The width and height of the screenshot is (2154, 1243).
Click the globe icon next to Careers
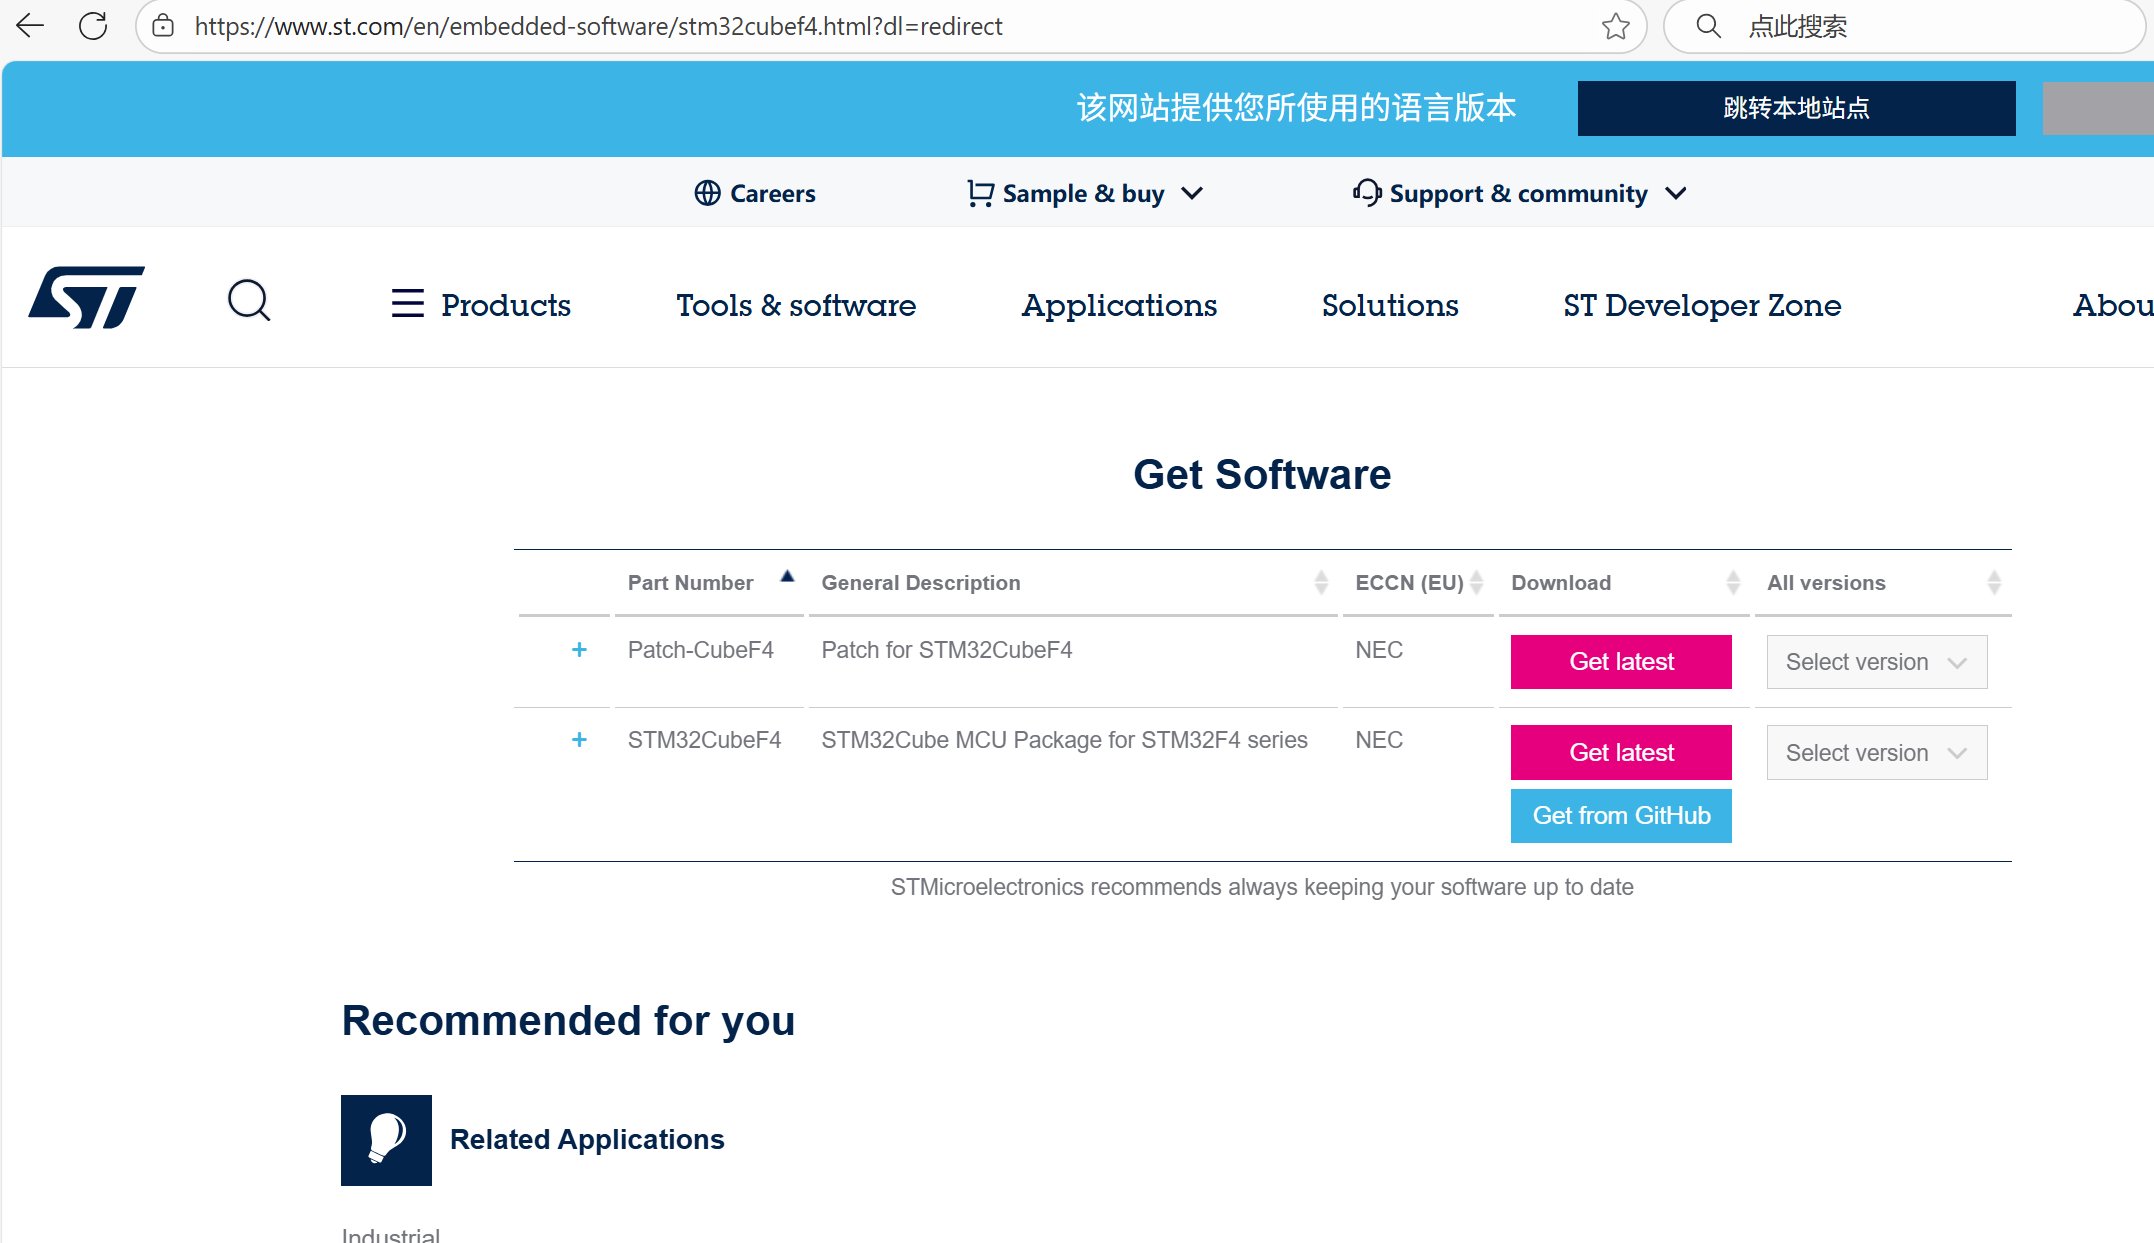[x=707, y=193]
